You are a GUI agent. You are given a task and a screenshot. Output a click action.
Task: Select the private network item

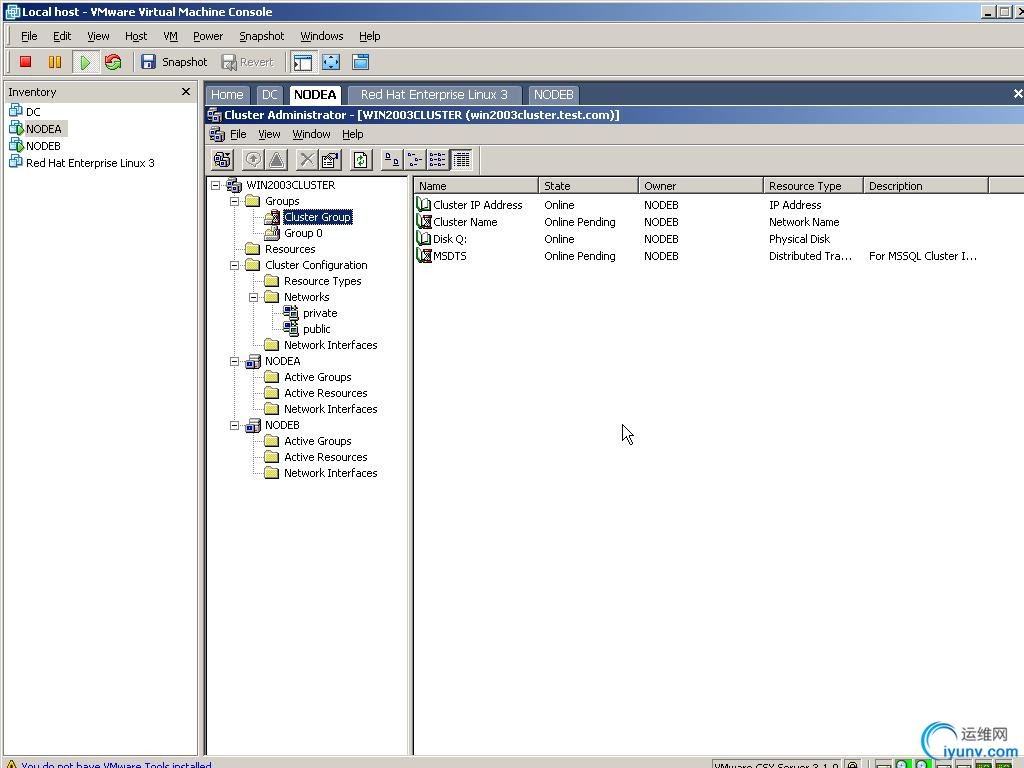(x=319, y=313)
